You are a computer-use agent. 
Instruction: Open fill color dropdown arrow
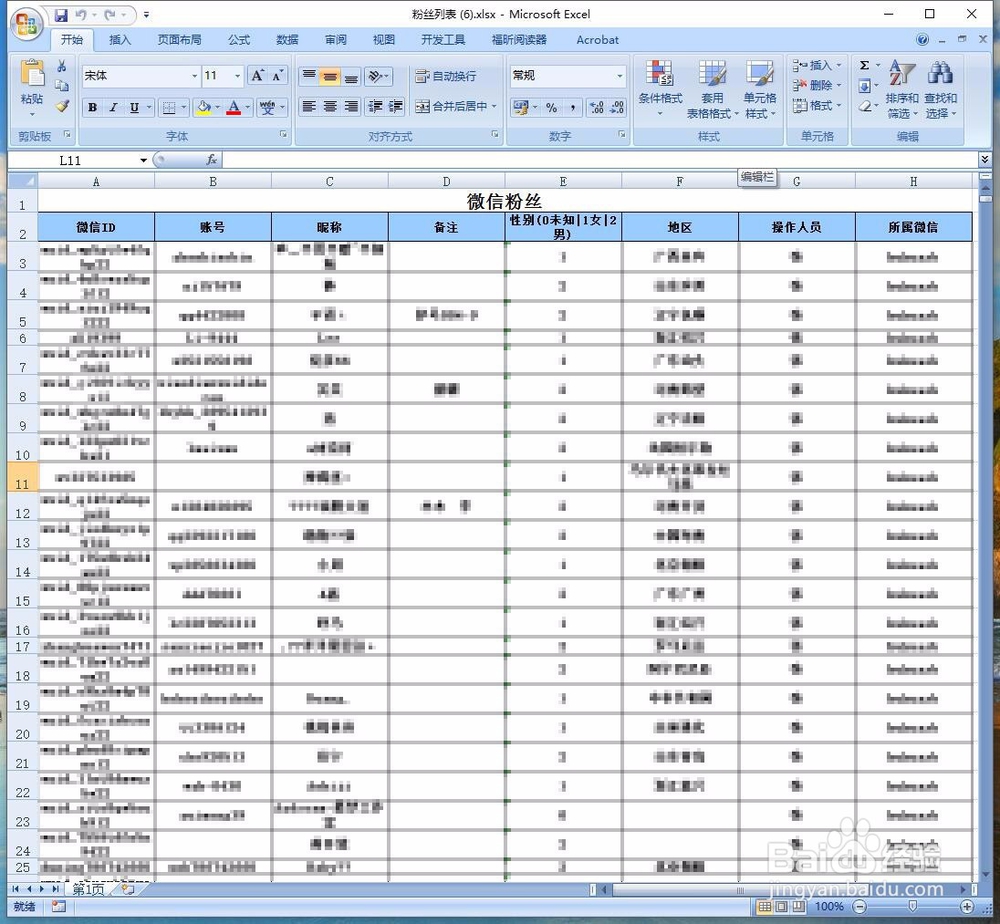click(x=217, y=107)
